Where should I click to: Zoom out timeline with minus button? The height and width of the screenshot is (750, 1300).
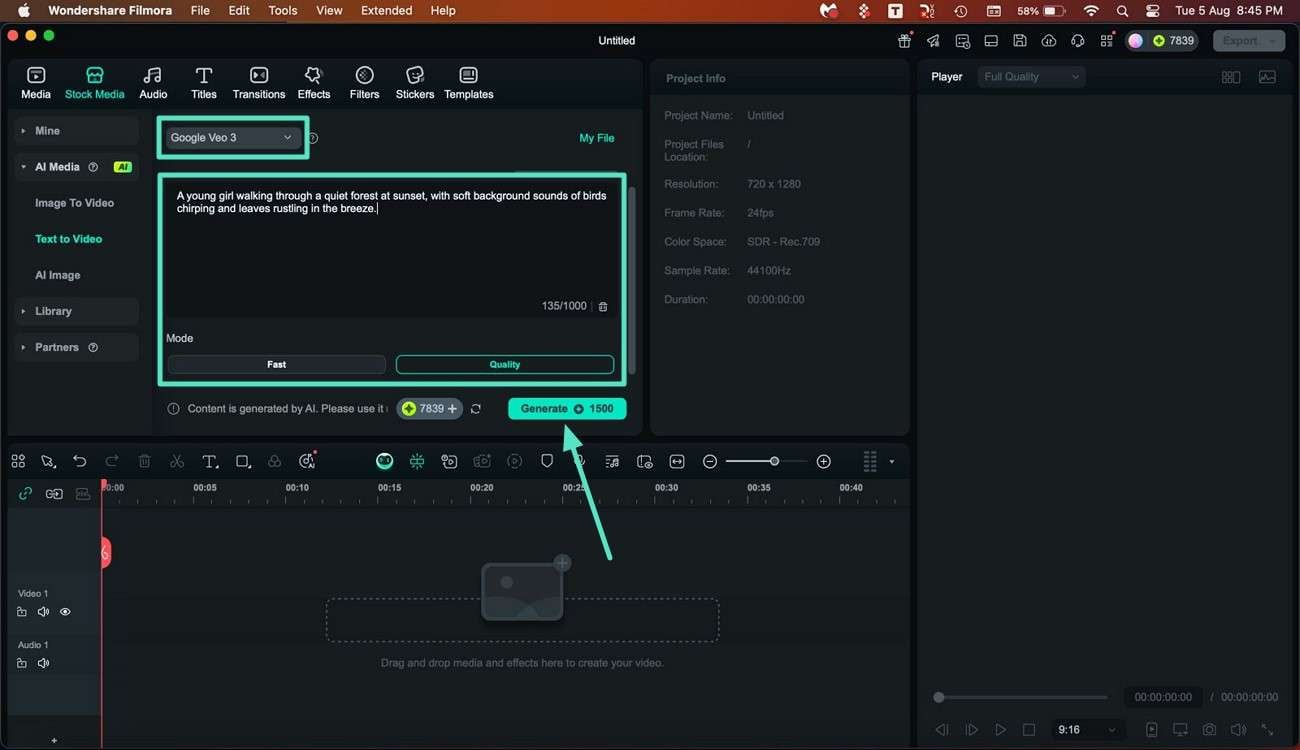710,461
